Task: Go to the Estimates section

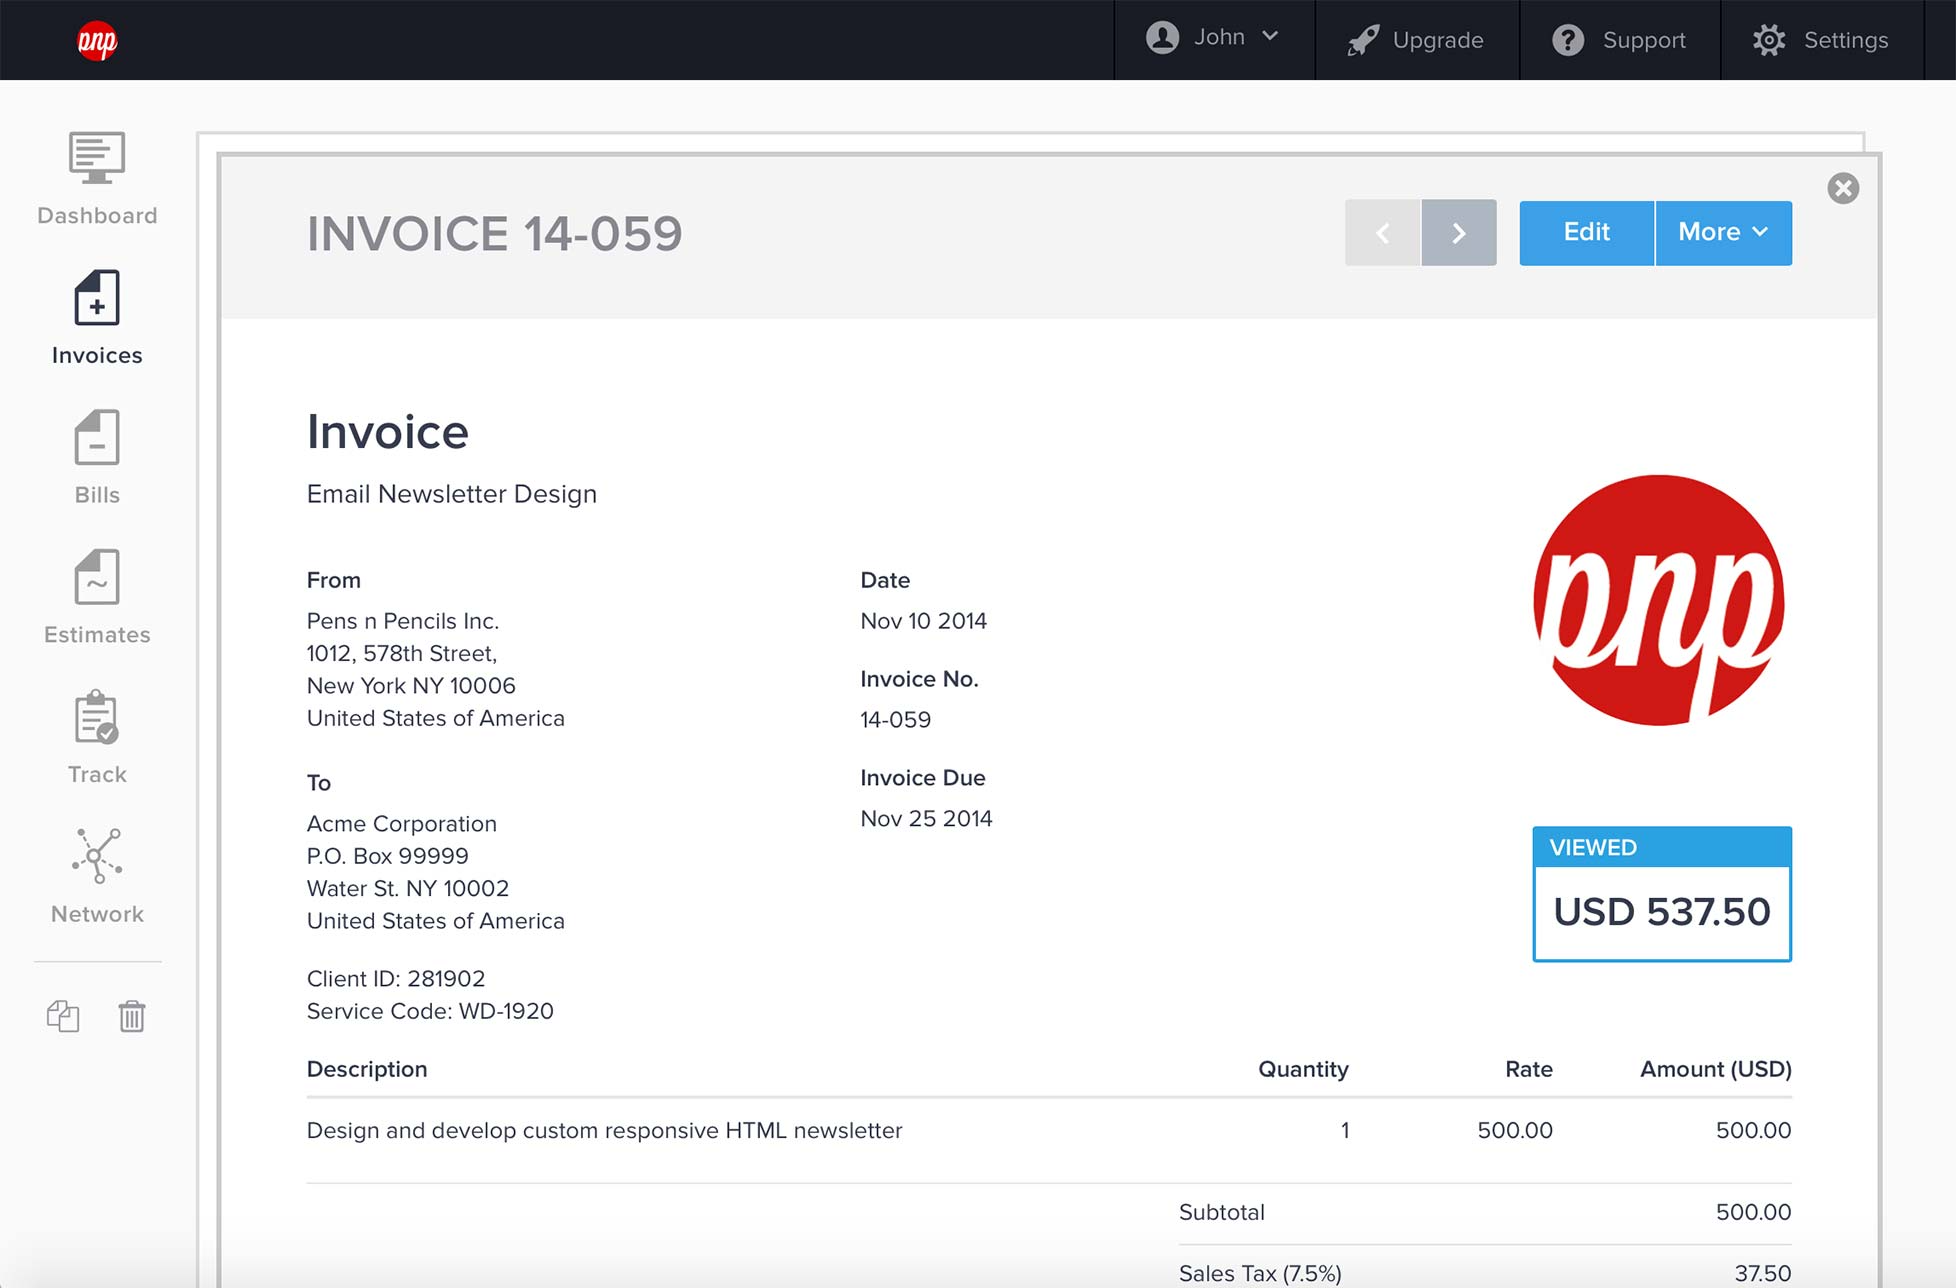Action: (97, 598)
